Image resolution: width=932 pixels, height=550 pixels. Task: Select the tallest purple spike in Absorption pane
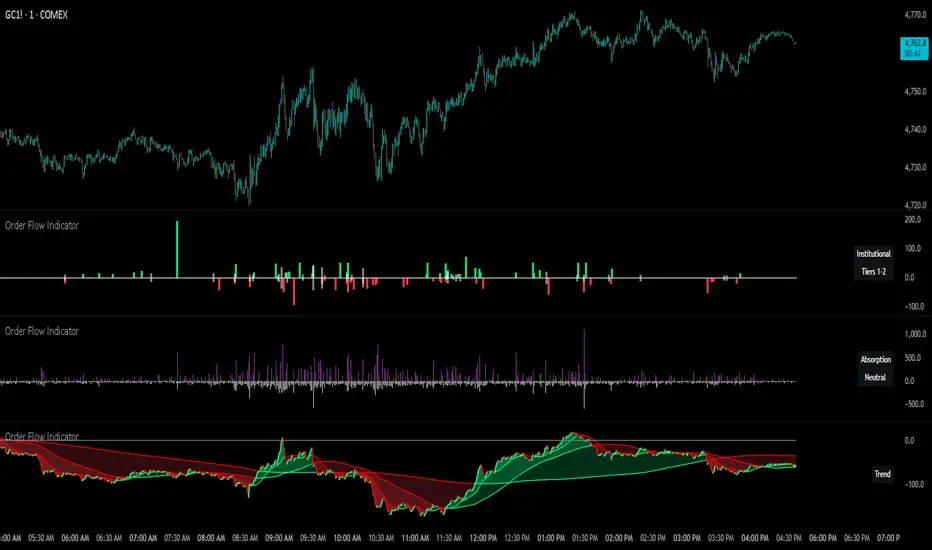click(584, 355)
